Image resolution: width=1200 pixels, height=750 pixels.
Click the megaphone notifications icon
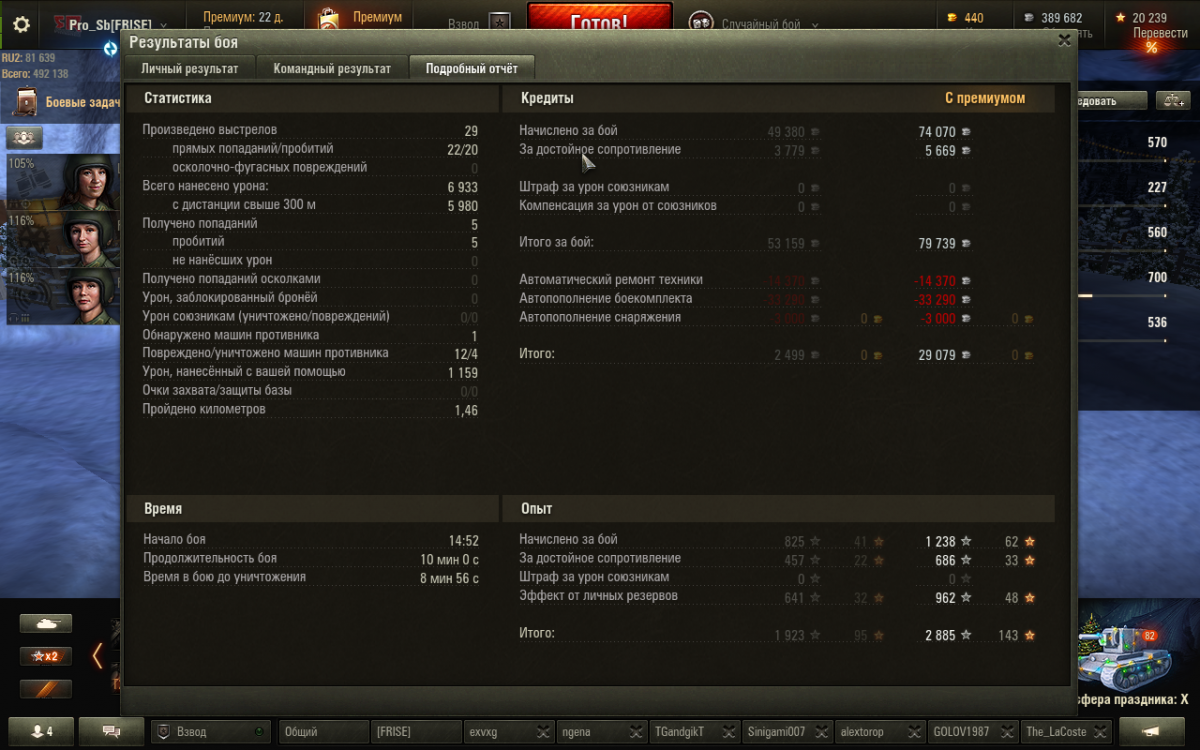pyautogui.click(x=1152, y=731)
